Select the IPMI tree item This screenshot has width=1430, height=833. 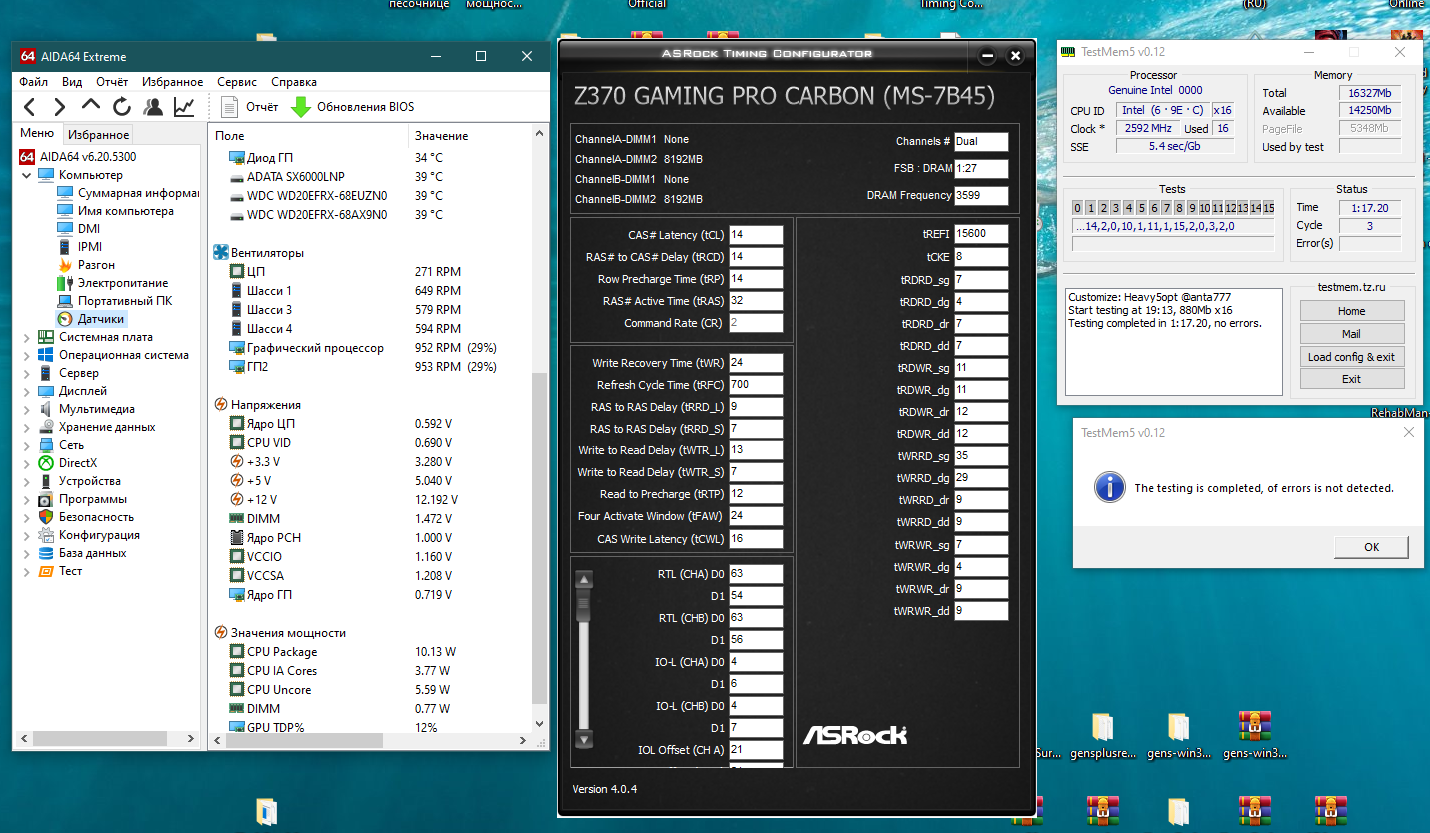click(x=79, y=247)
